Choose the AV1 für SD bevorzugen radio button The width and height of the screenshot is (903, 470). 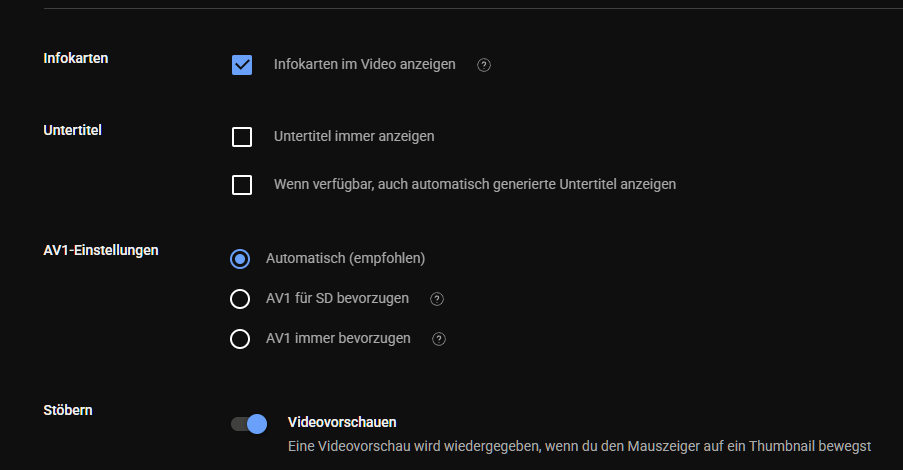tap(240, 299)
